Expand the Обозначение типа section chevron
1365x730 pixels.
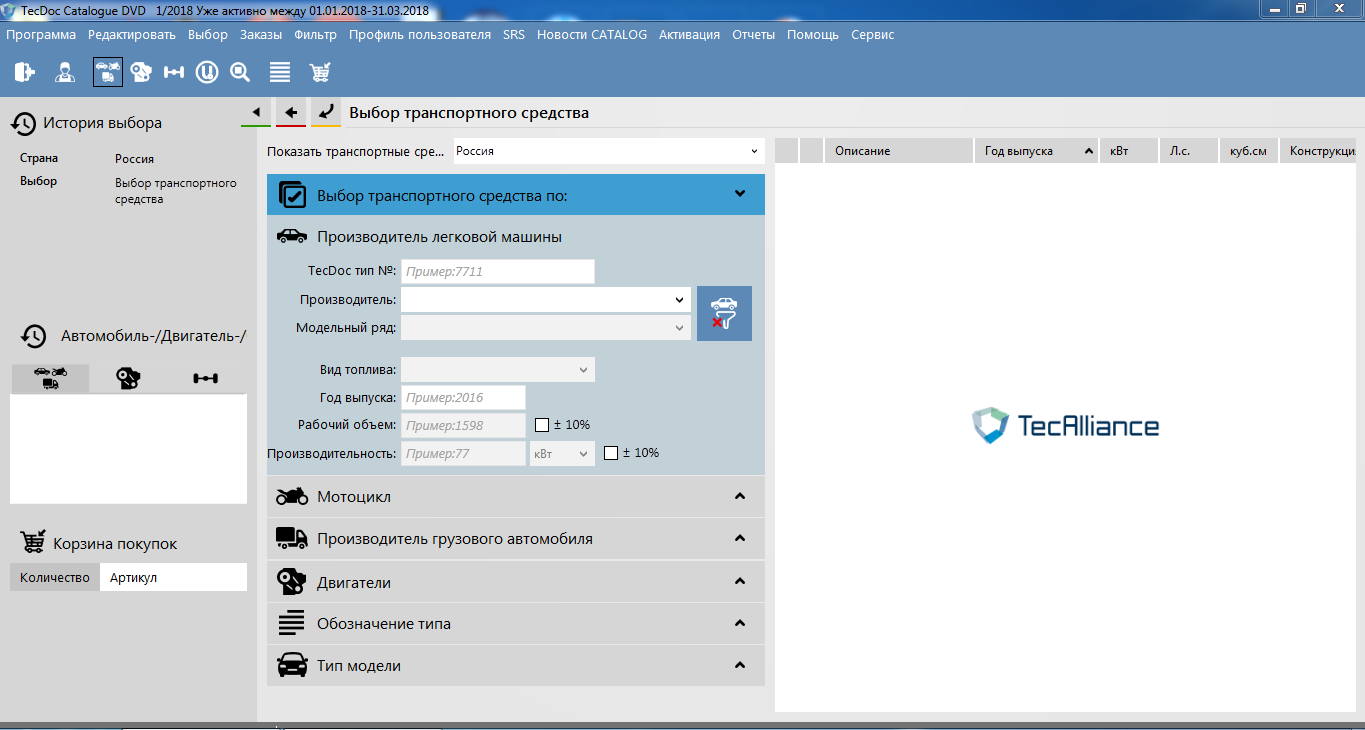click(740, 623)
